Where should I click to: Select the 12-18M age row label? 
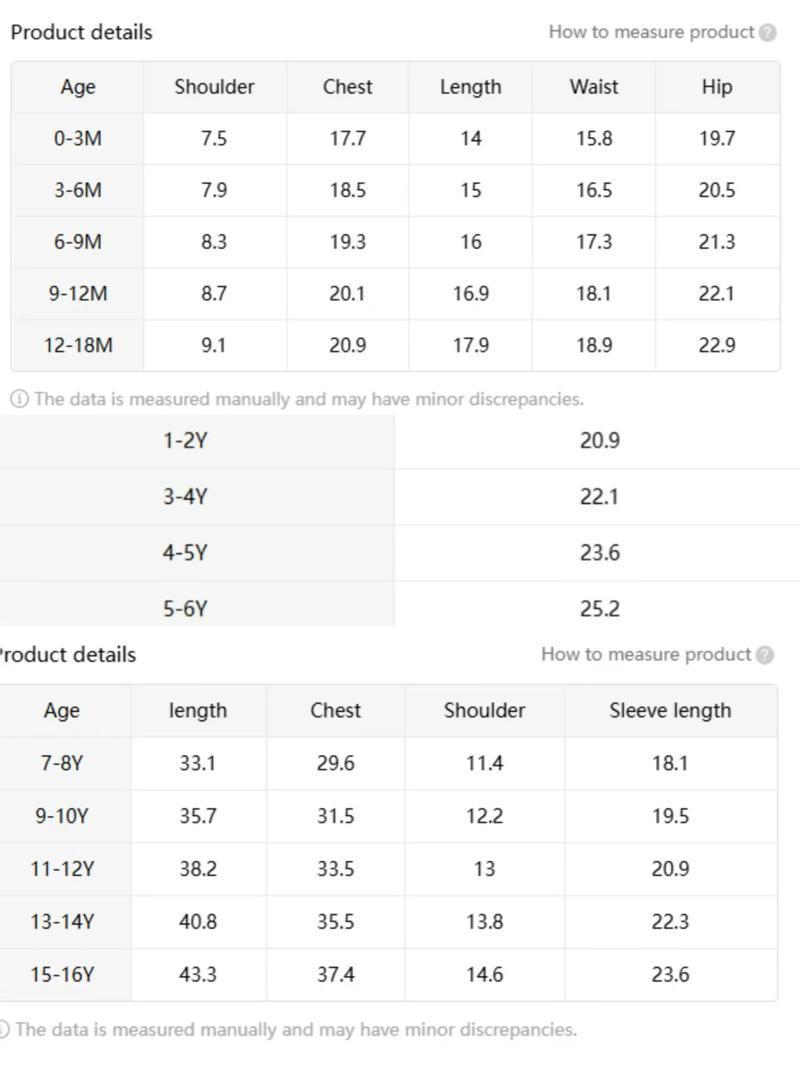tap(78, 345)
